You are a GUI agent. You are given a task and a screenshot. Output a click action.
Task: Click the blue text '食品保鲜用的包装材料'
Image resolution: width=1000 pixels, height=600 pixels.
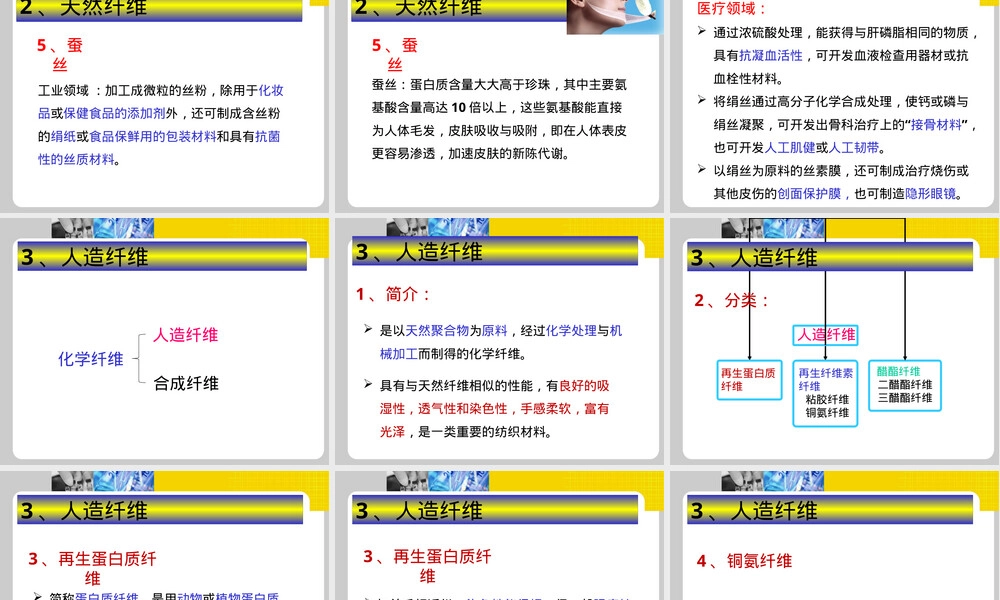point(152,136)
